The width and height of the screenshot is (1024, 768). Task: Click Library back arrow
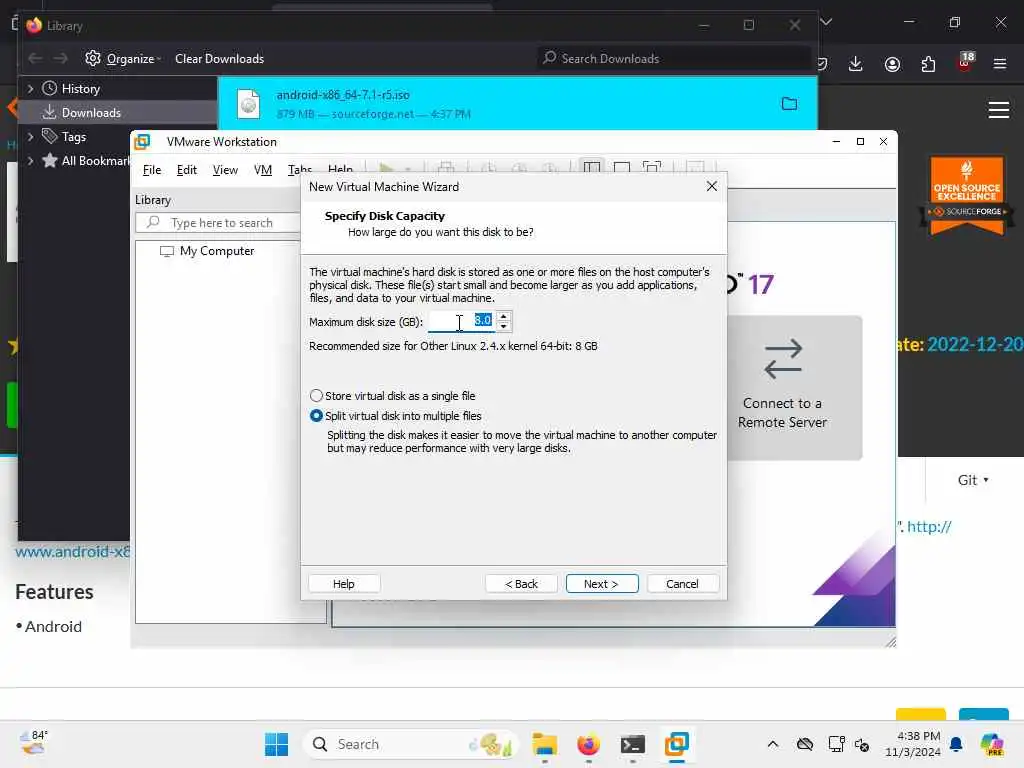(35, 58)
